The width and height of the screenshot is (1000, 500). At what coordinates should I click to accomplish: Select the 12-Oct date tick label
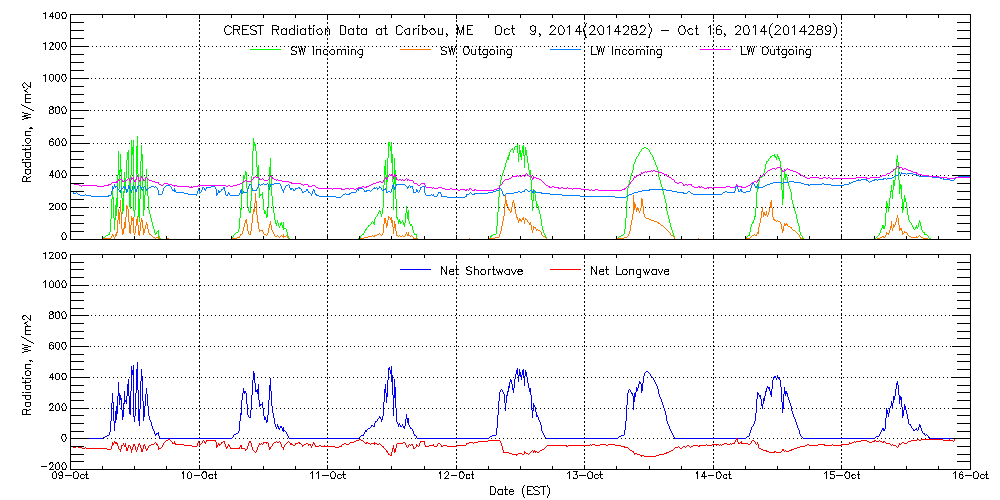pos(457,477)
